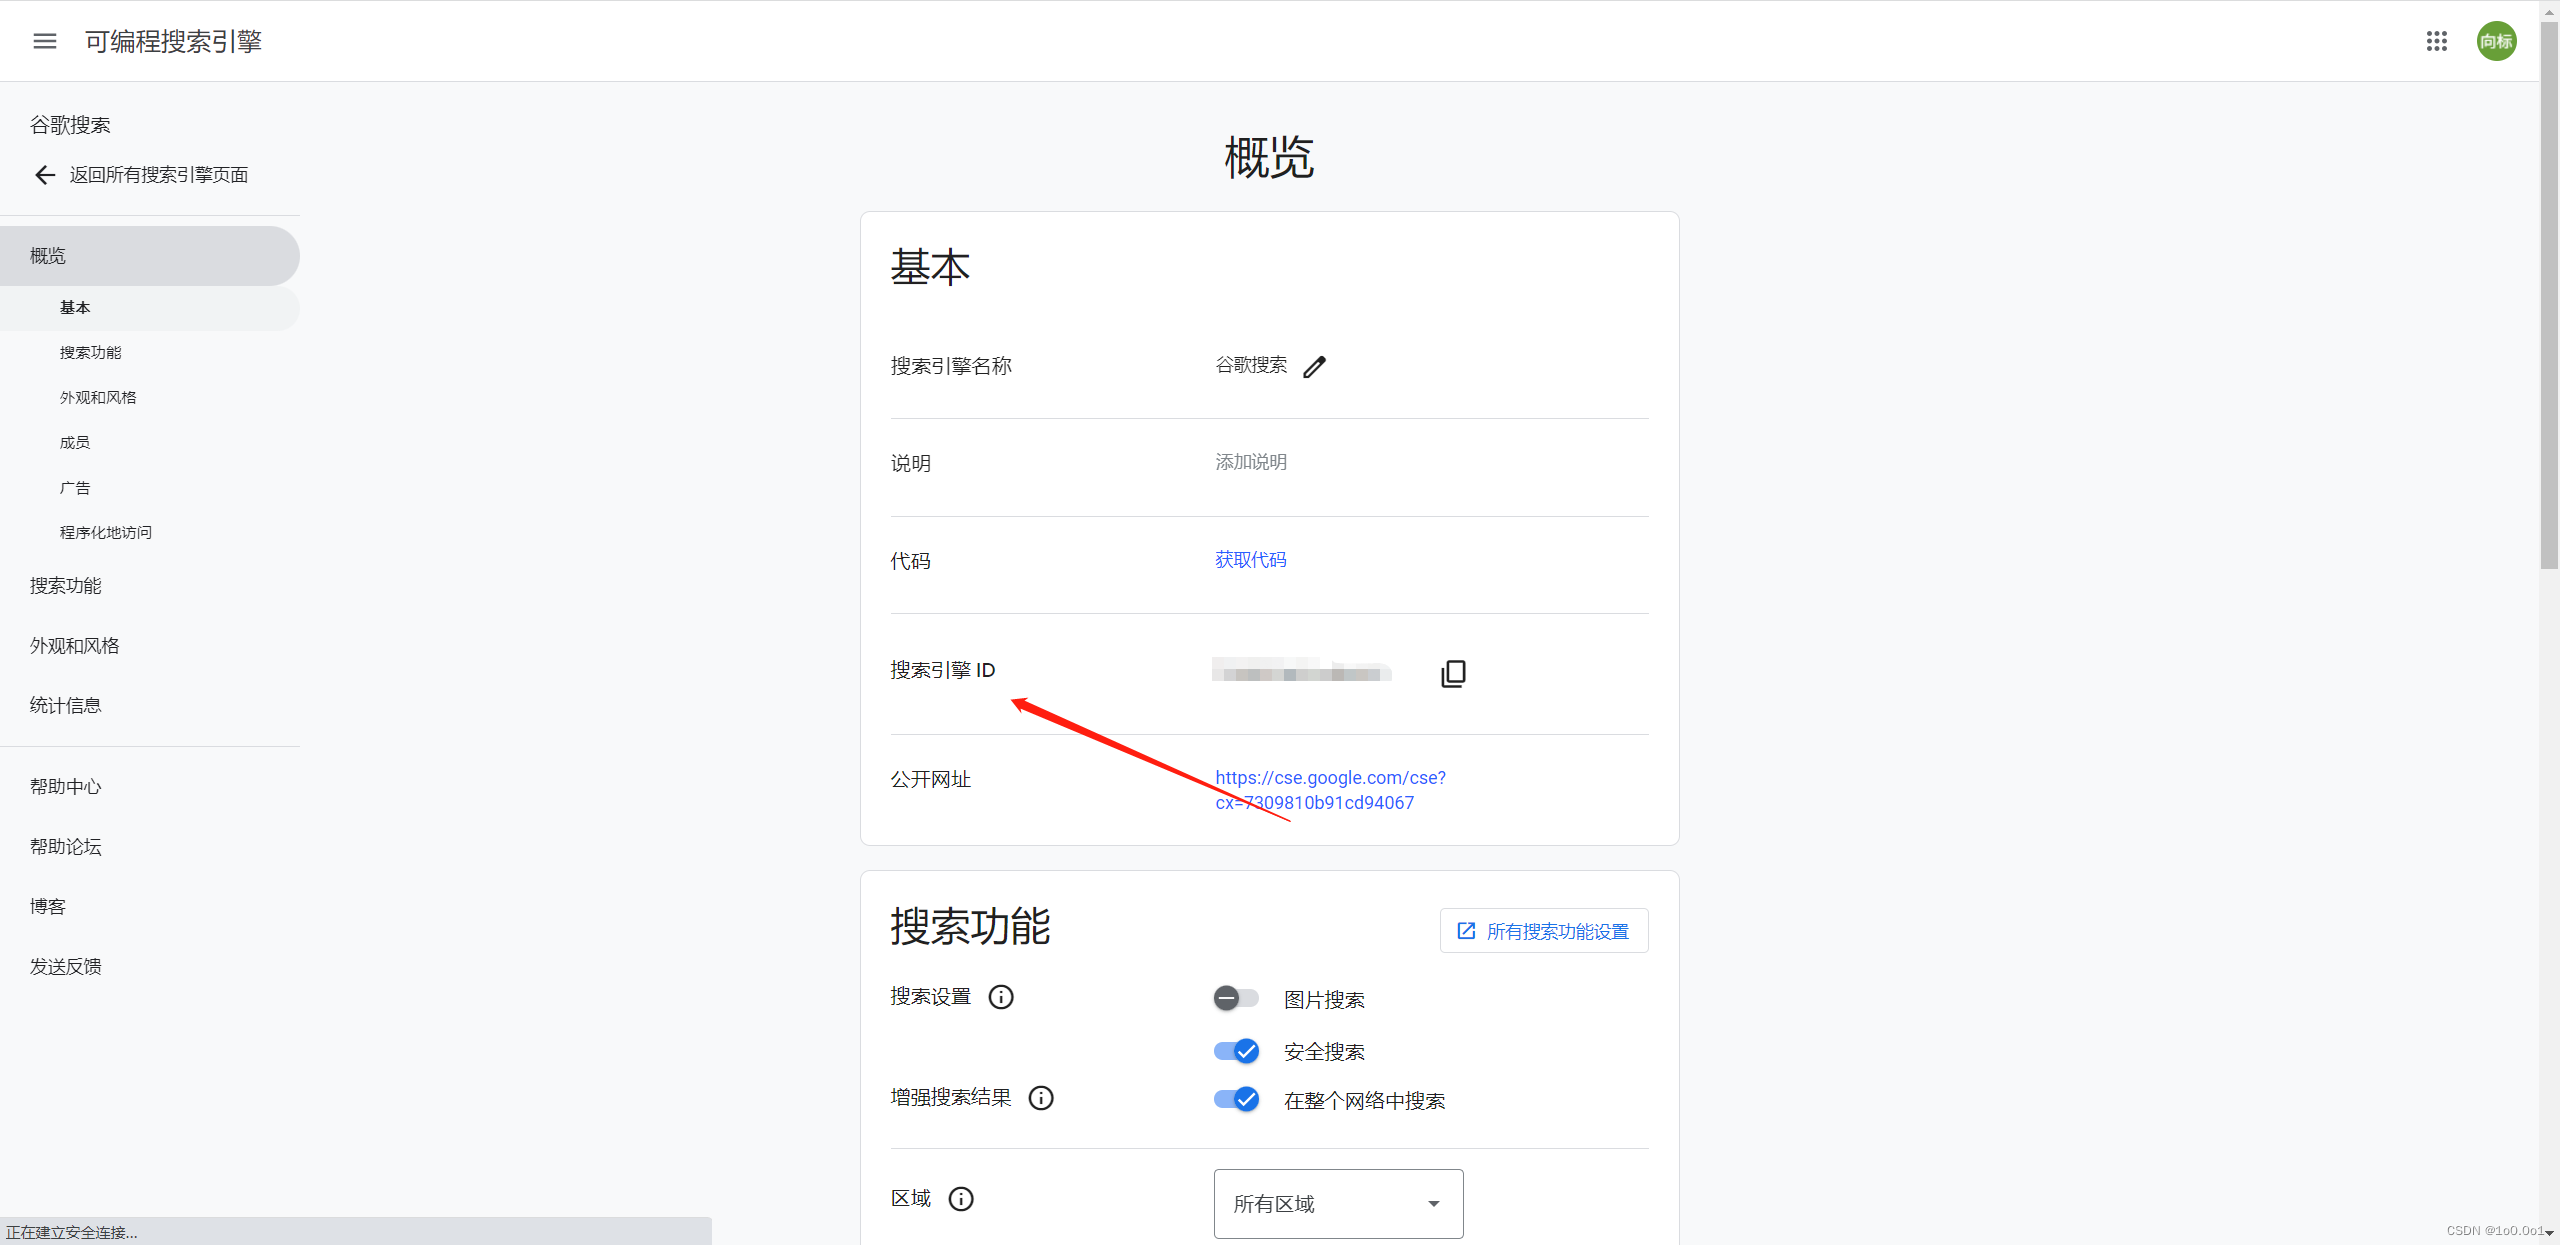Screen dimensions: 2560x1245
Task: Click 返回所有搜索引擎页面
Action: click(159, 175)
